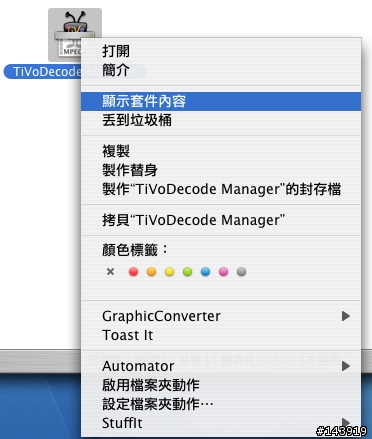This screenshot has height=439, width=372.
Task: Expand GraphicConverter submenu arrow
Action: click(x=346, y=316)
